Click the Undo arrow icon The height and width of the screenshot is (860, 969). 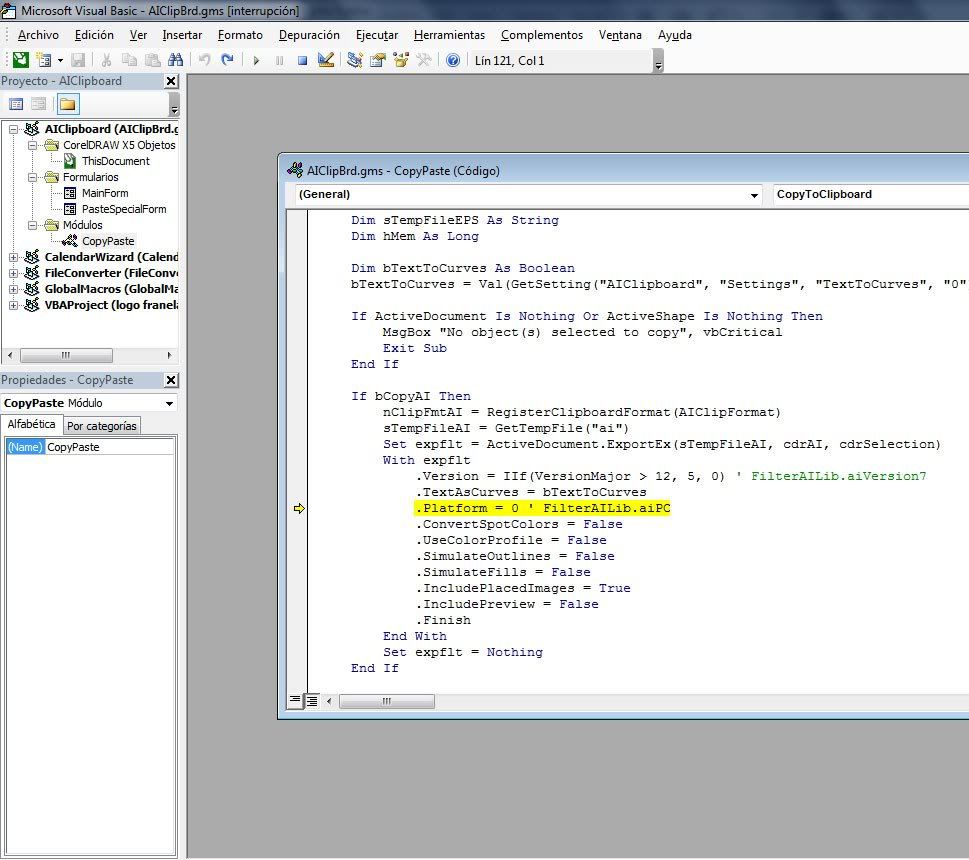(x=205, y=60)
